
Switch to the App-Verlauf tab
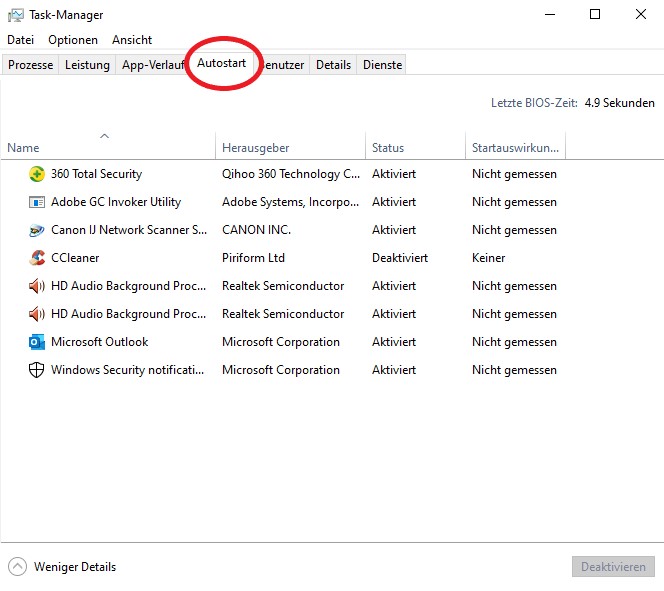pyautogui.click(x=152, y=65)
